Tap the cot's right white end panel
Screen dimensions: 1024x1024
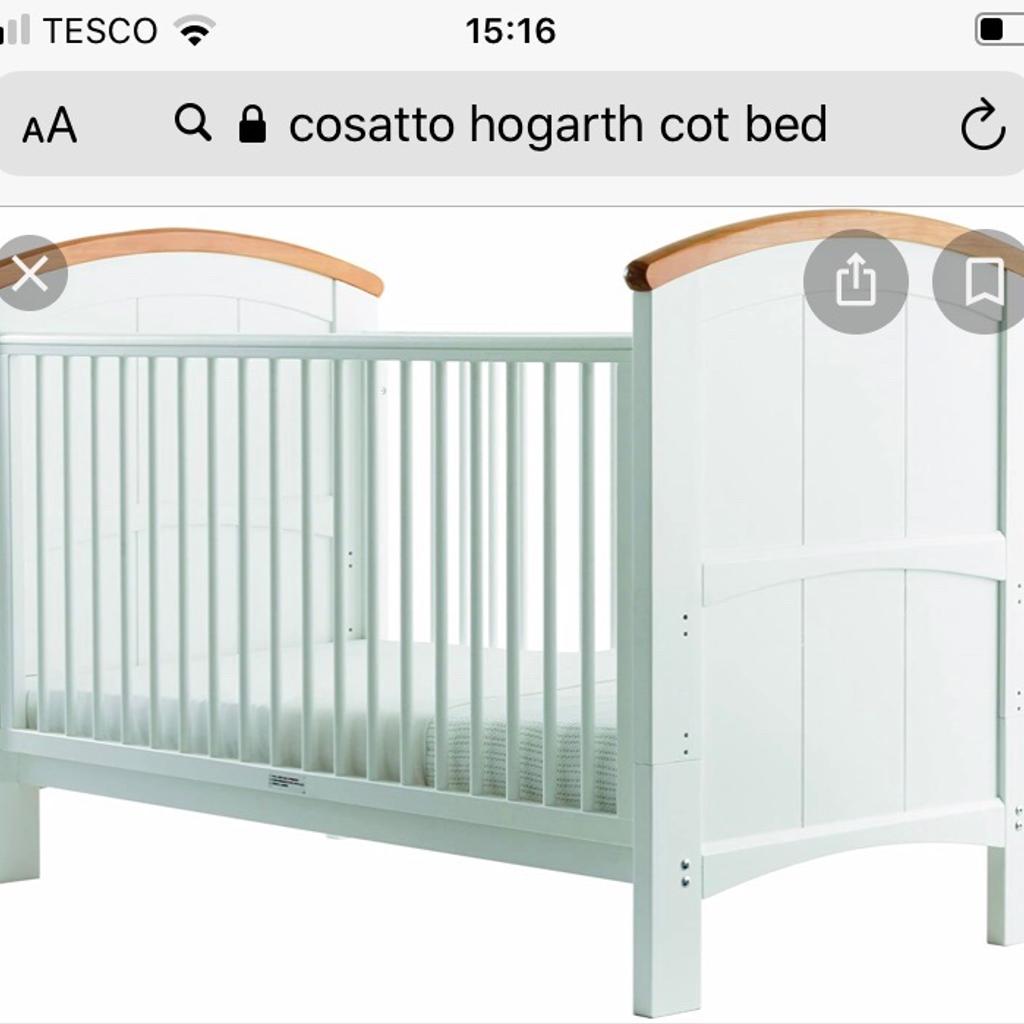pyautogui.click(x=849, y=562)
